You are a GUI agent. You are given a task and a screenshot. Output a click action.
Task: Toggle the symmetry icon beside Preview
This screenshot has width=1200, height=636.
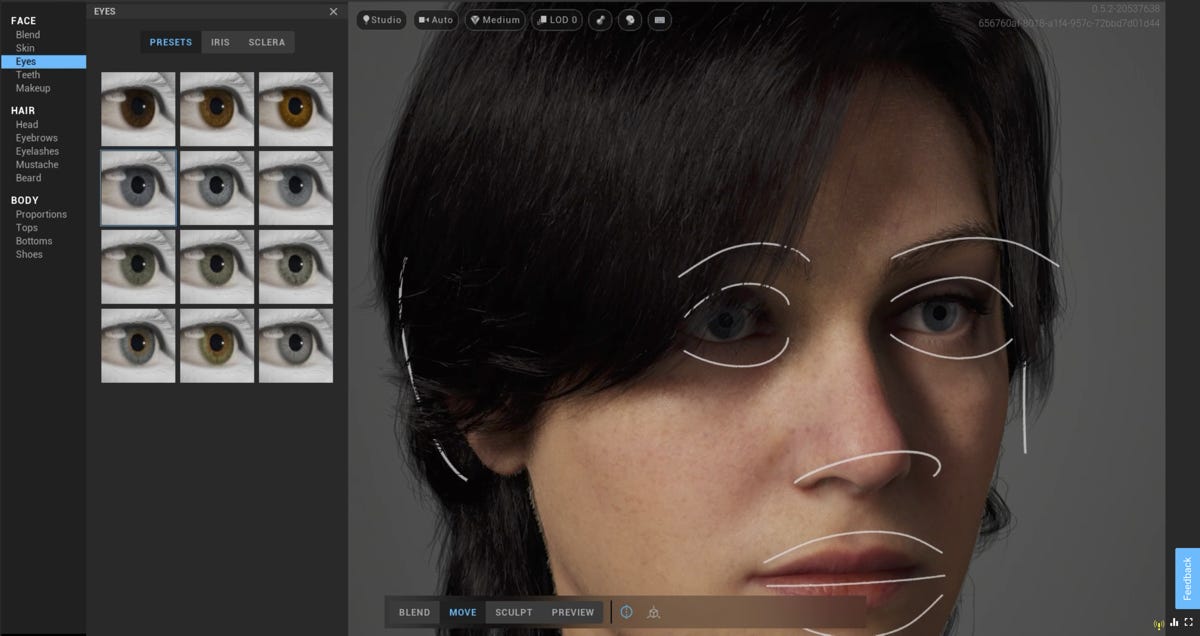pos(627,612)
